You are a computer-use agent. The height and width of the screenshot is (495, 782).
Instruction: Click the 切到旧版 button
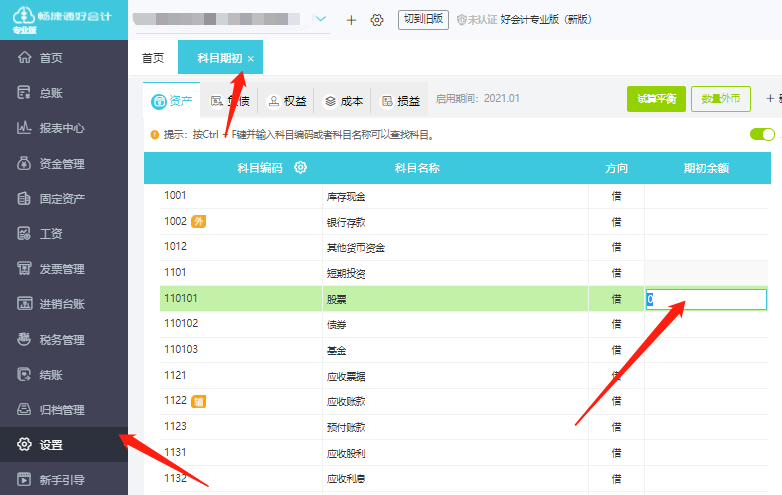423,19
